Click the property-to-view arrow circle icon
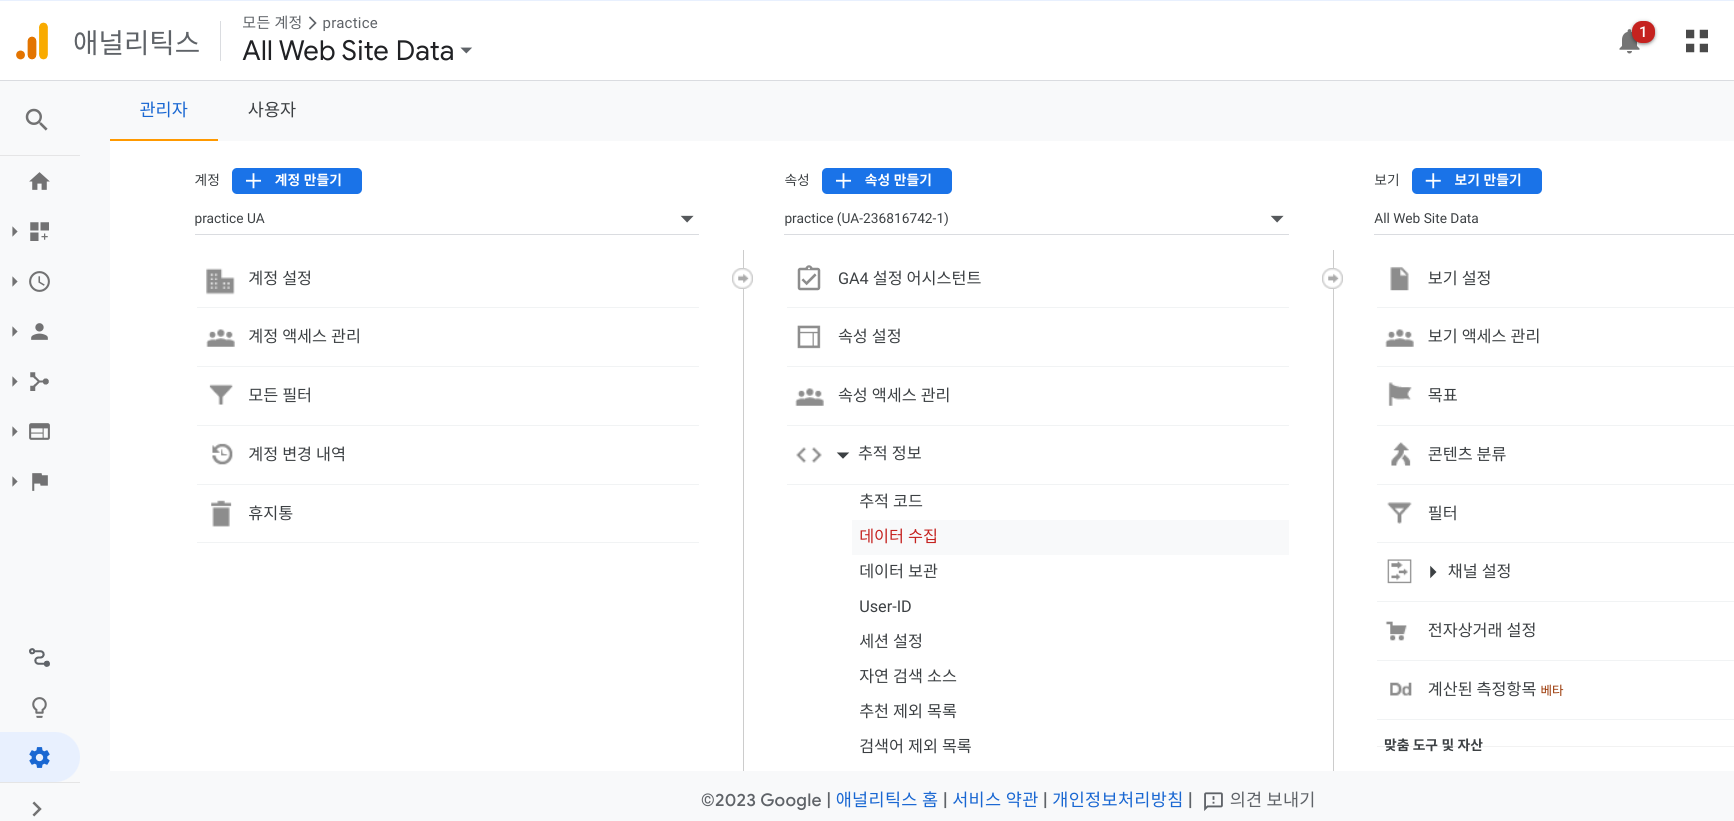This screenshot has width=1734, height=821. pos(1332,278)
